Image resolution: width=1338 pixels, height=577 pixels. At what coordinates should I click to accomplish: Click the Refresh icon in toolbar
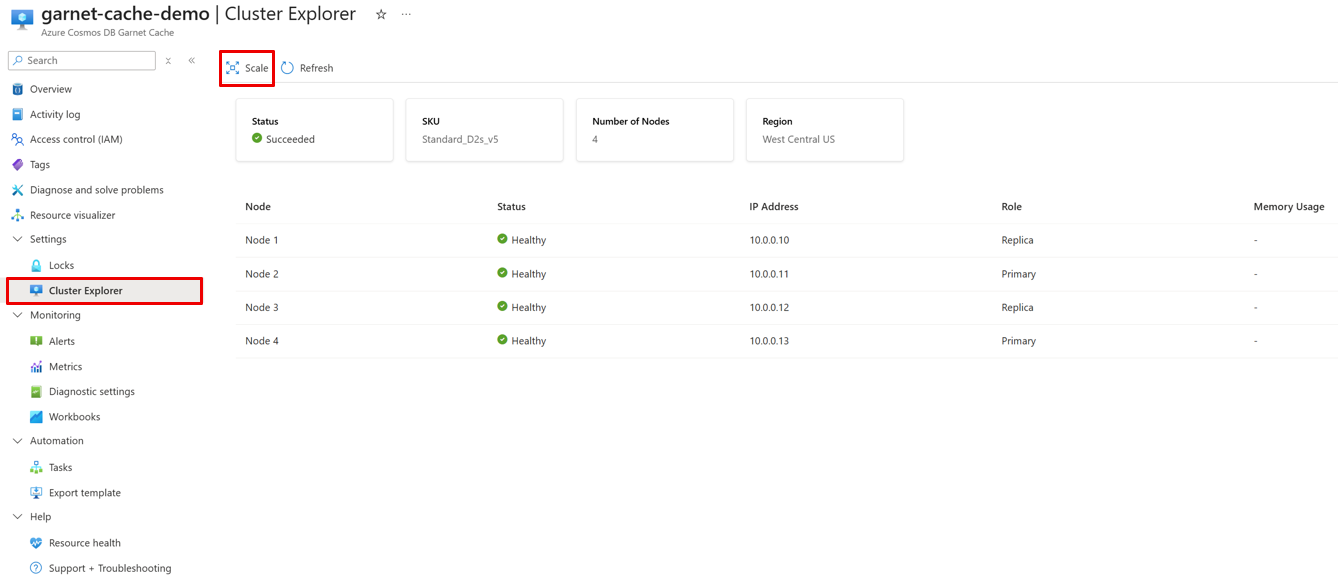click(288, 68)
